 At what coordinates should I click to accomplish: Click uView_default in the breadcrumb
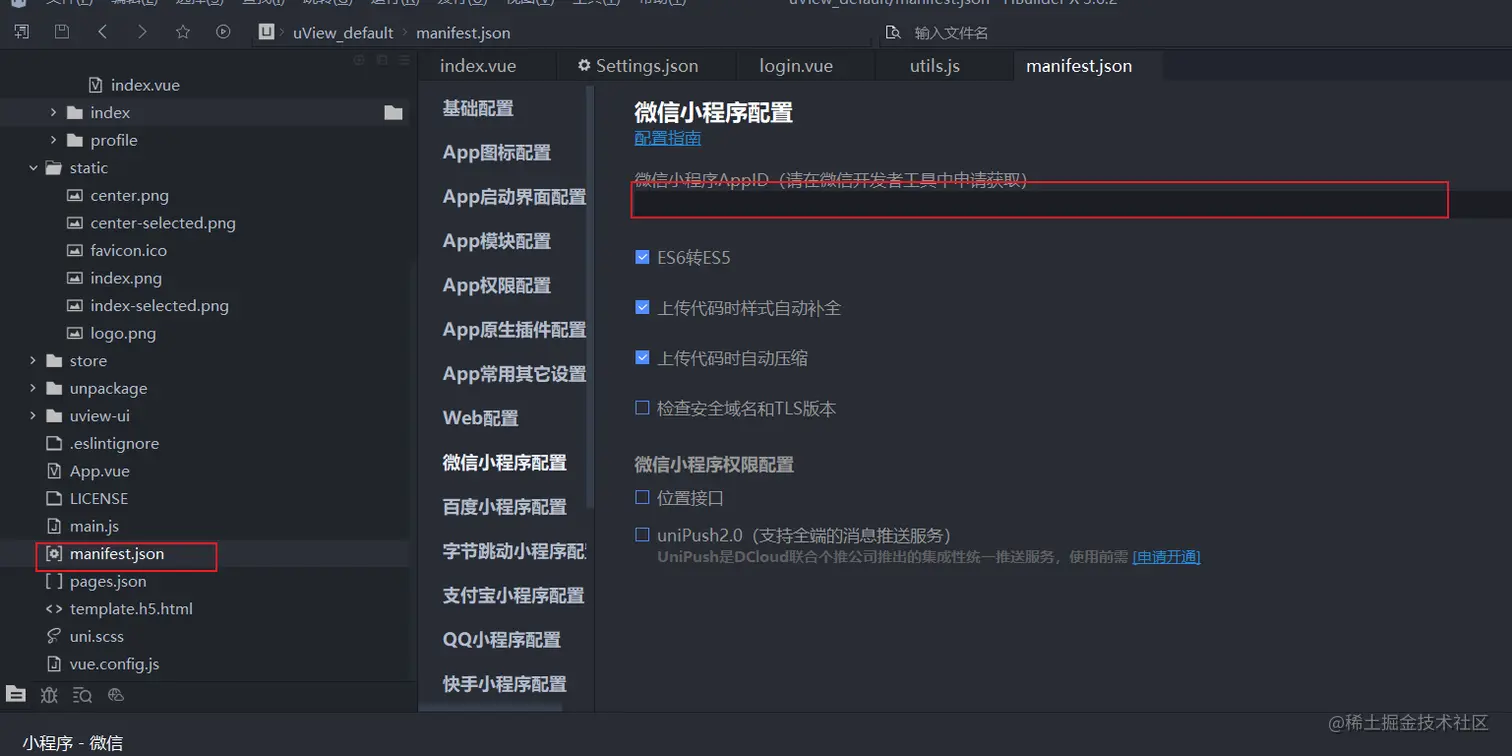click(343, 33)
